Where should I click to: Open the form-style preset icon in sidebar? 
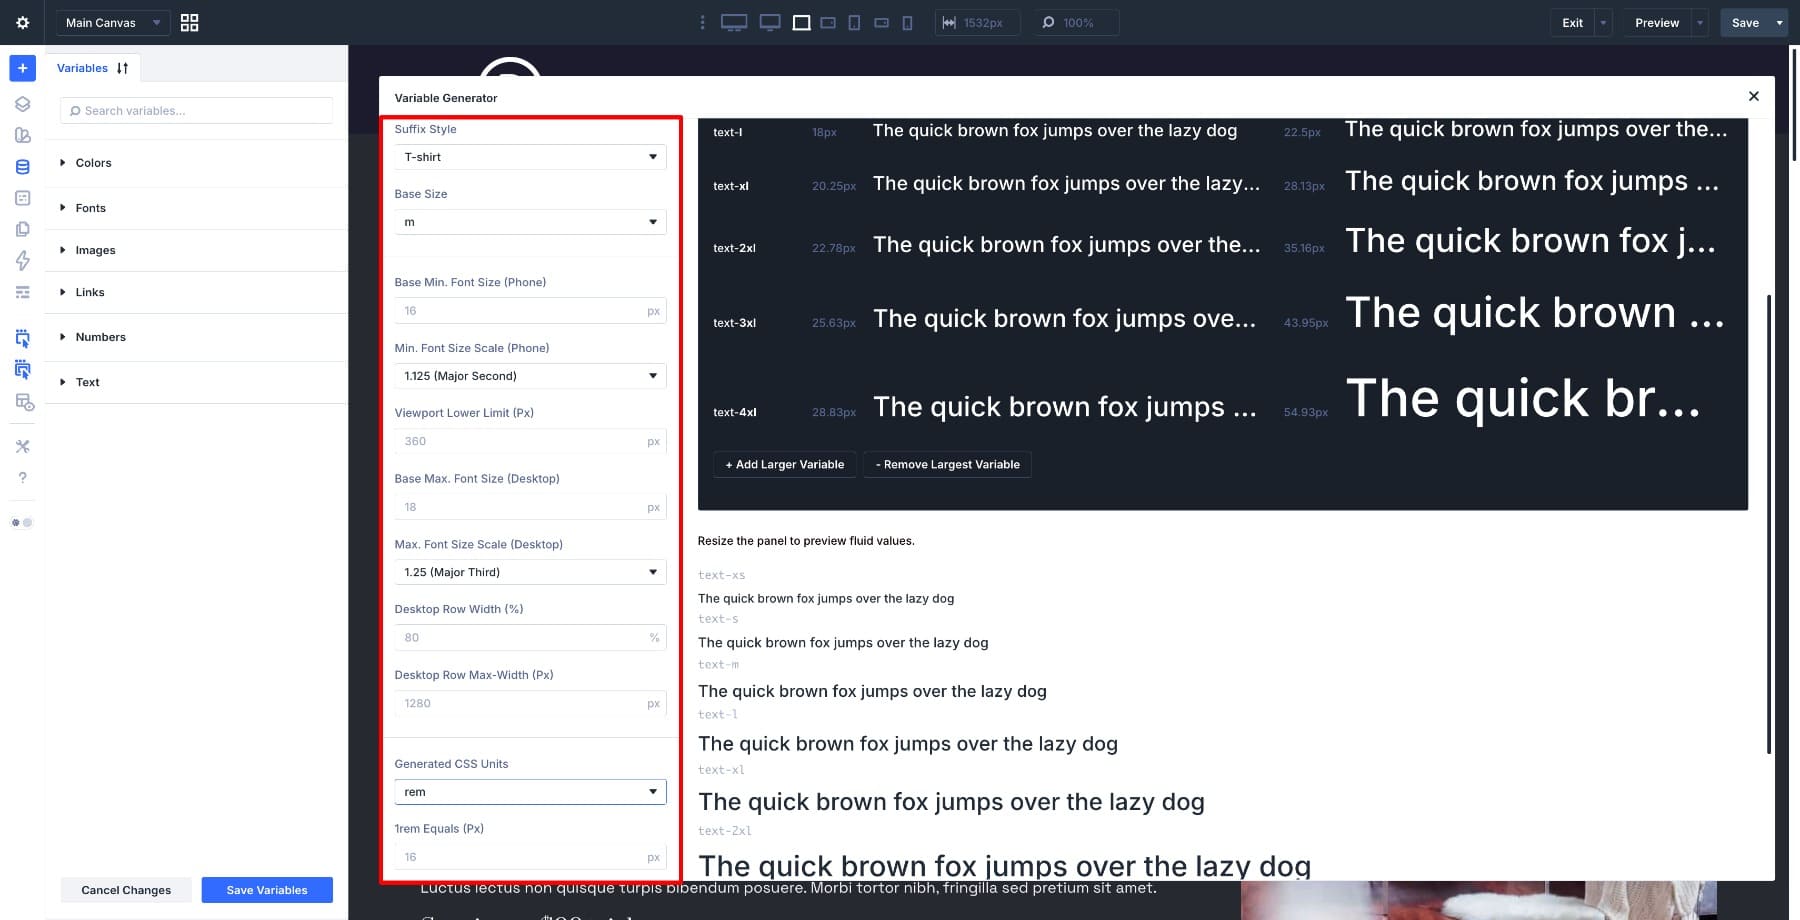click(x=22, y=198)
